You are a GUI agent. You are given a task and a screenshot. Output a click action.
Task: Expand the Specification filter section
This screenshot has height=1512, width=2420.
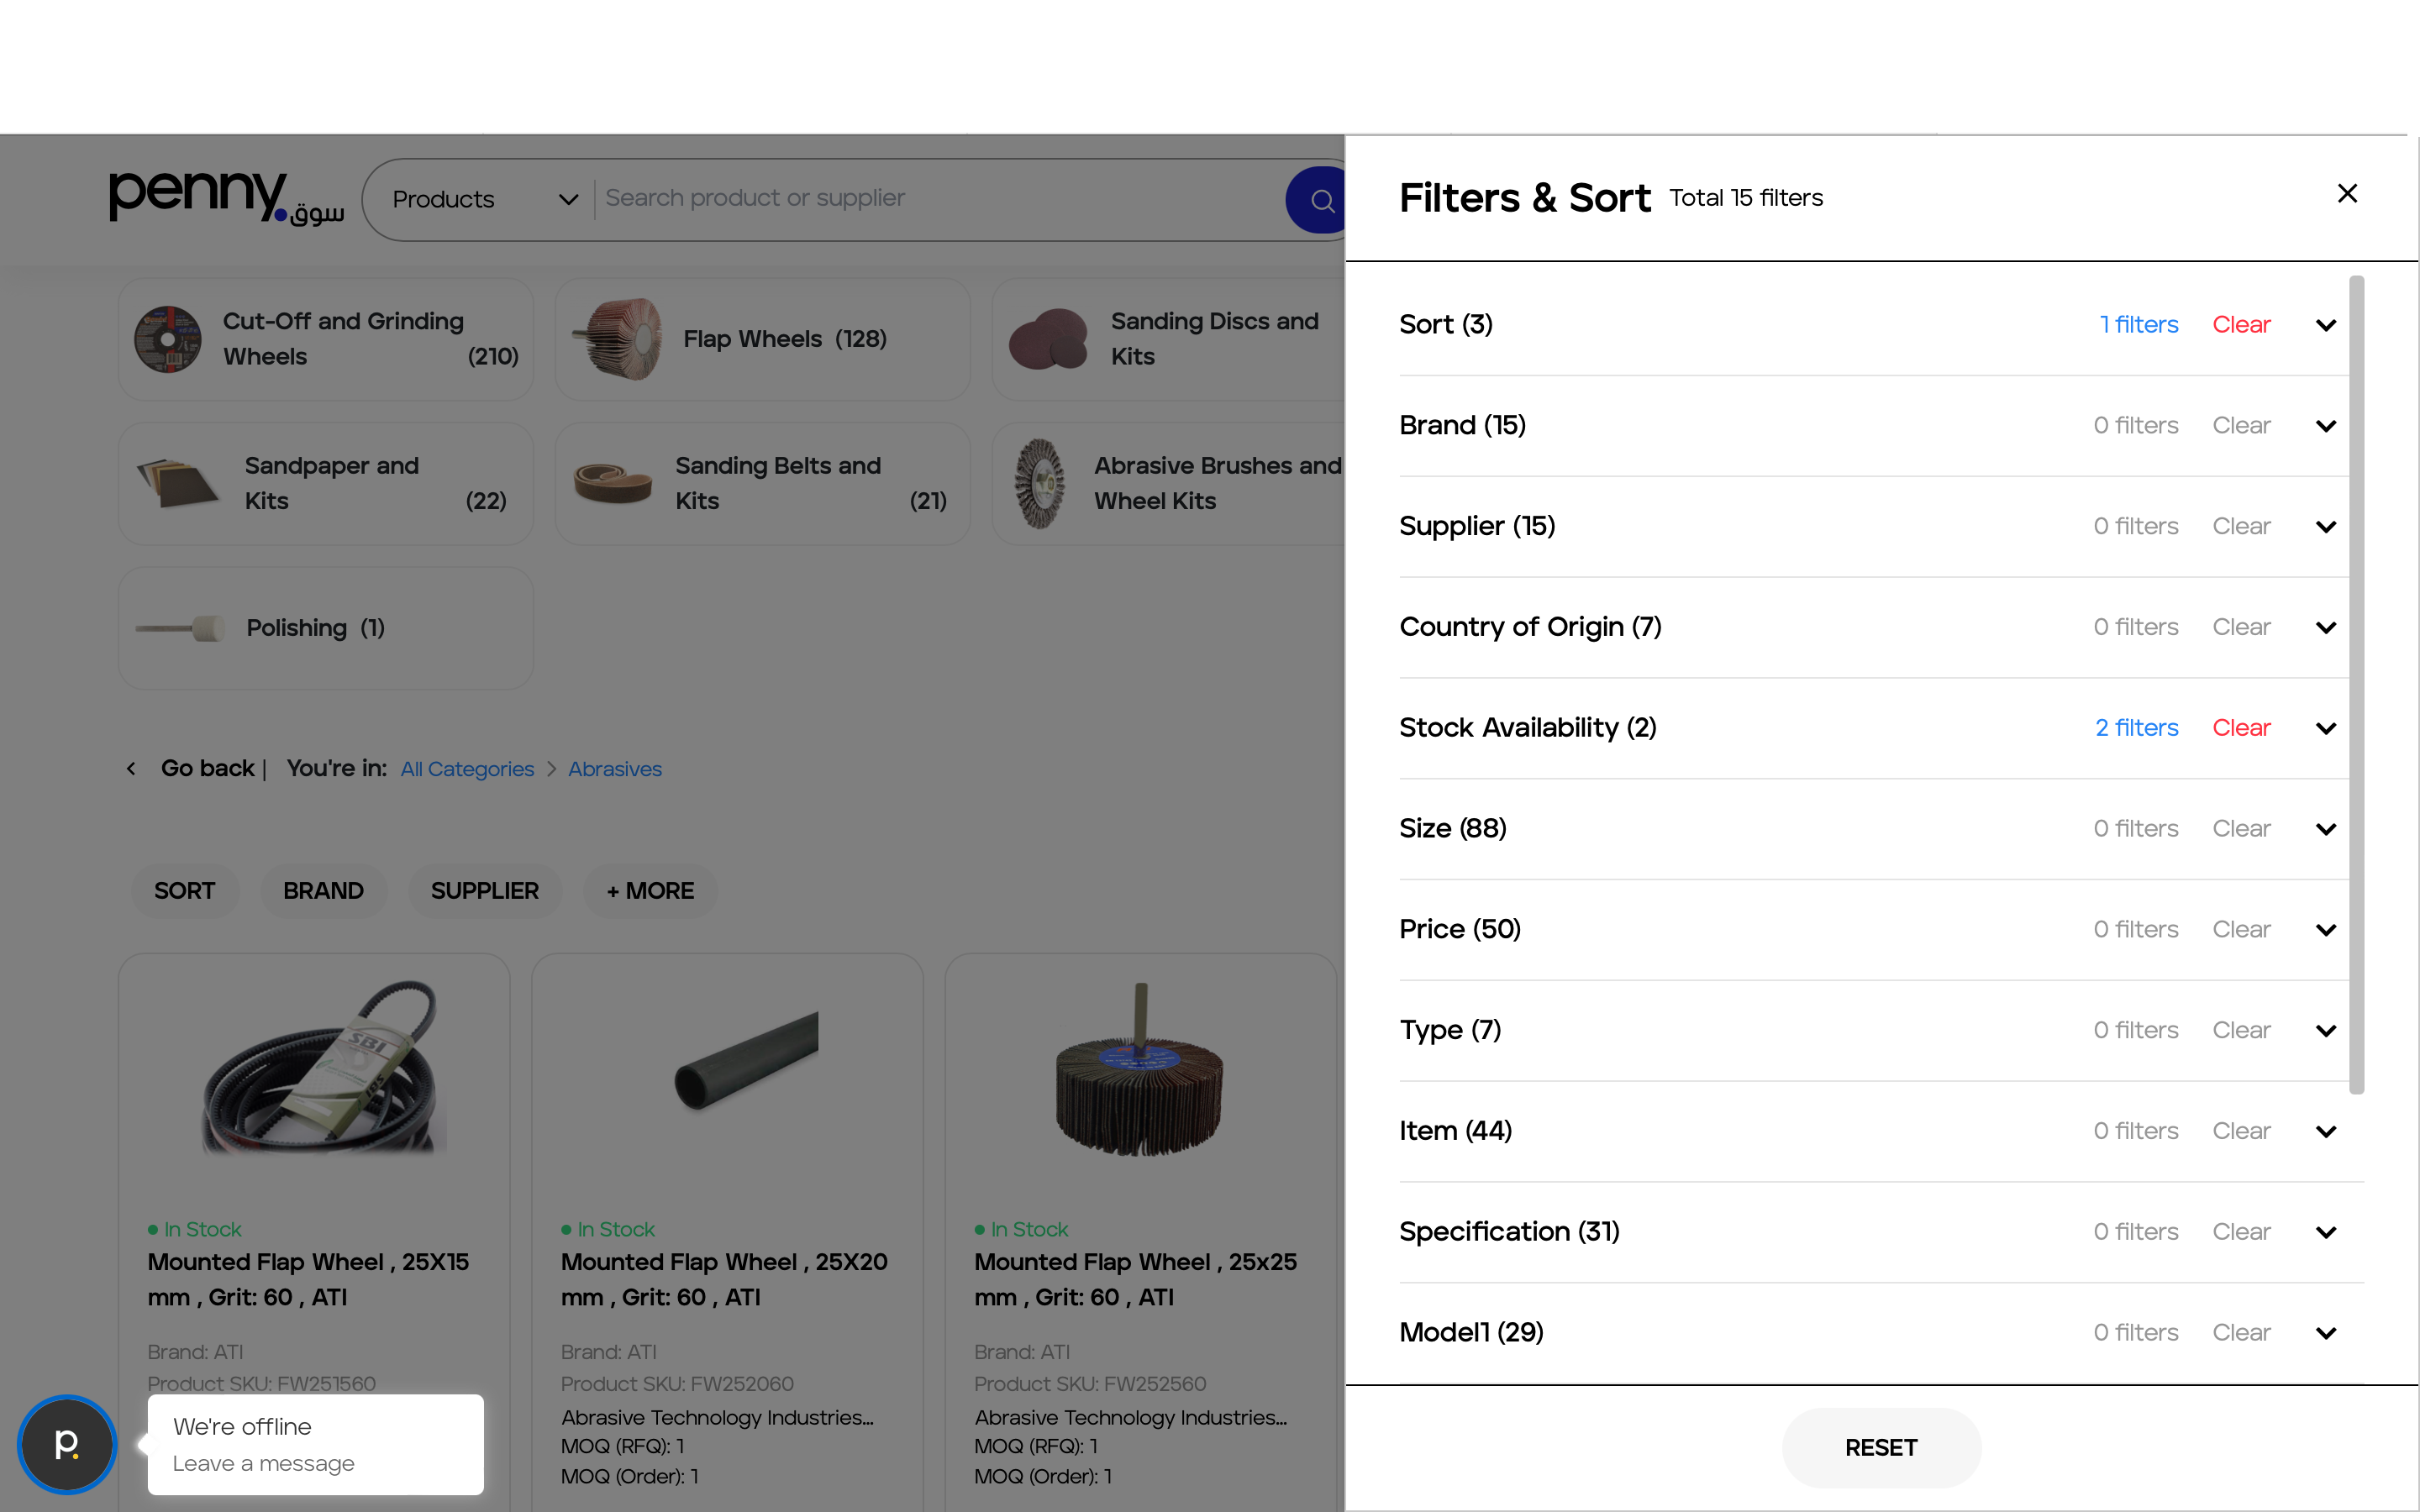(x=2326, y=1233)
